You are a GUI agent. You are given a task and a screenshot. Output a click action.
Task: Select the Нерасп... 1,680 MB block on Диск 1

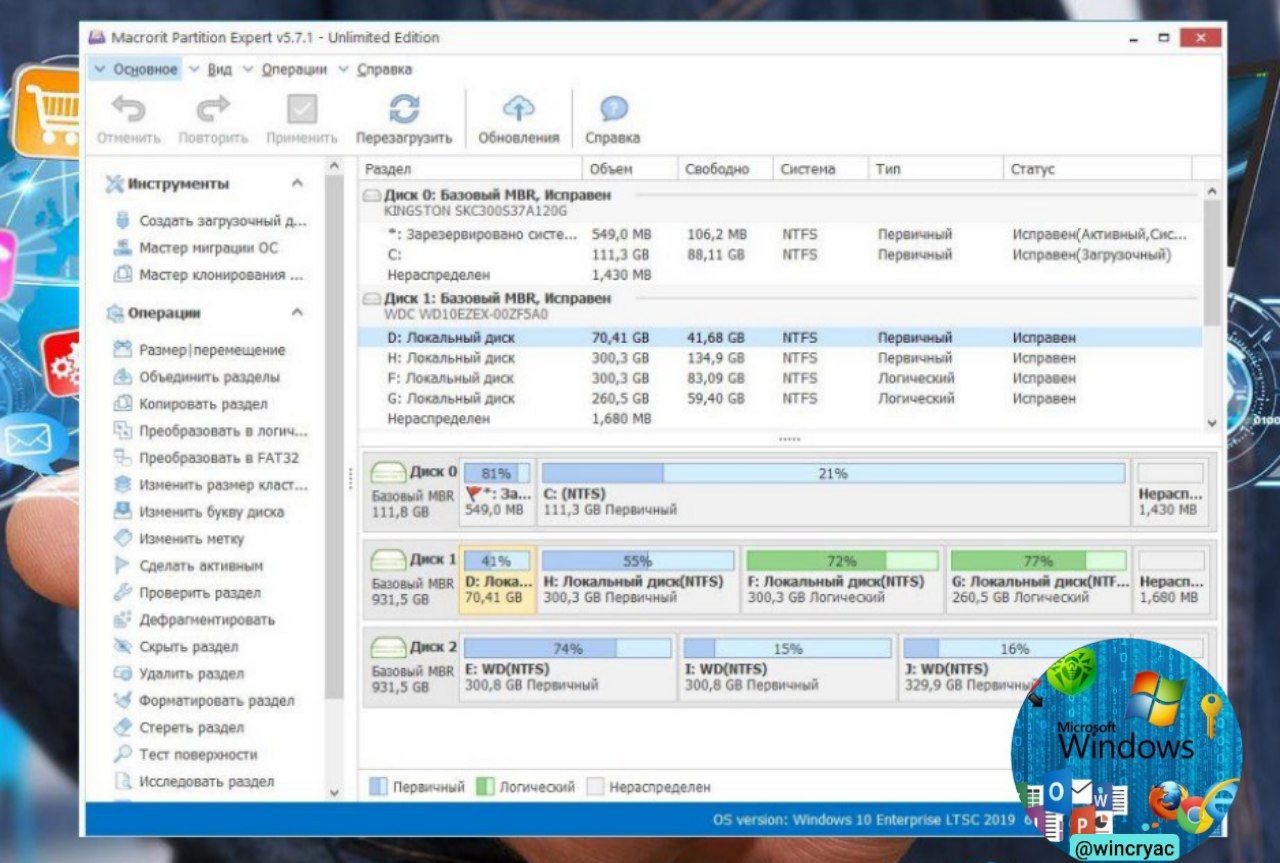(1171, 580)
